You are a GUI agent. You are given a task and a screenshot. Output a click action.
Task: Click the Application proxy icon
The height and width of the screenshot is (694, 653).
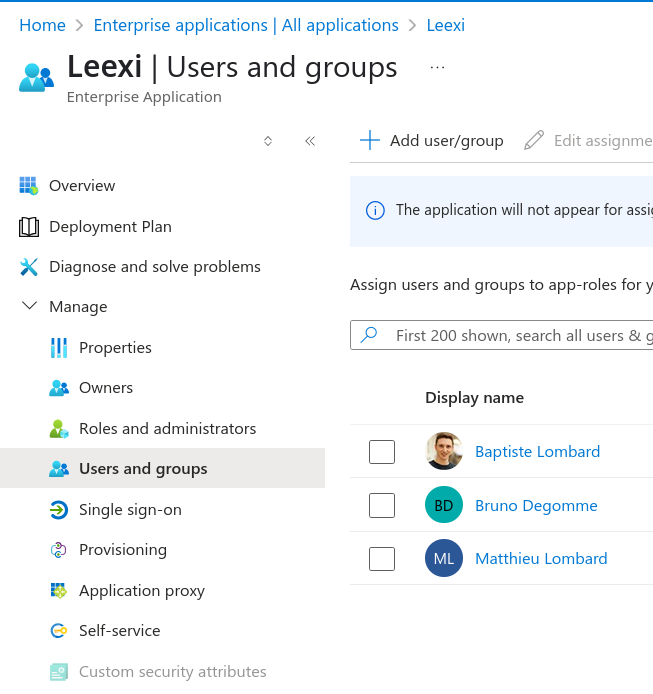59,590
